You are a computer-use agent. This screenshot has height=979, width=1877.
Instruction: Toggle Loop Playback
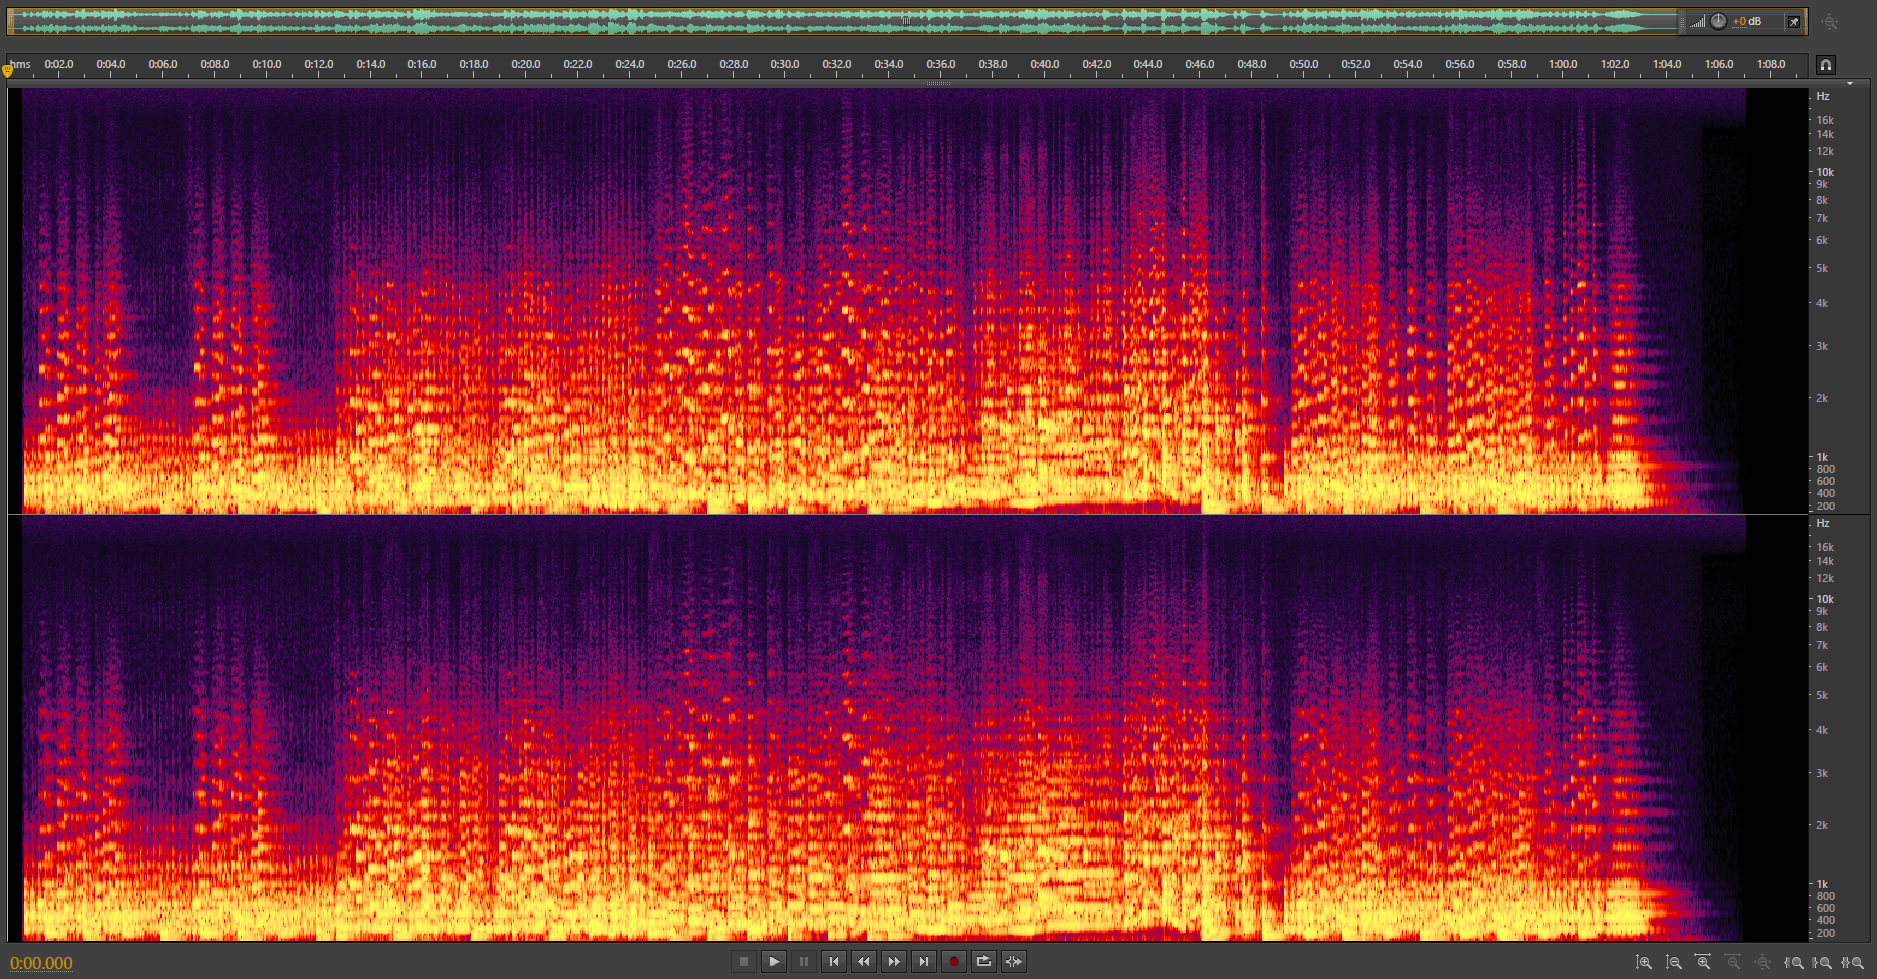(x=984, y=961)
